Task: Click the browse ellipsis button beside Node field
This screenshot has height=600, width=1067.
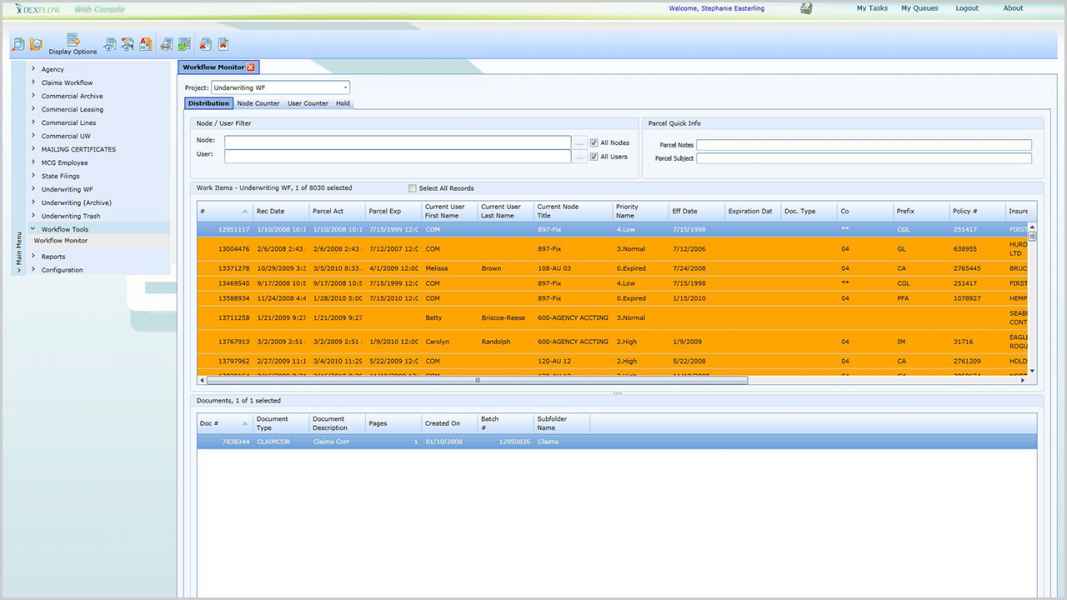Action: coord(579,143)
